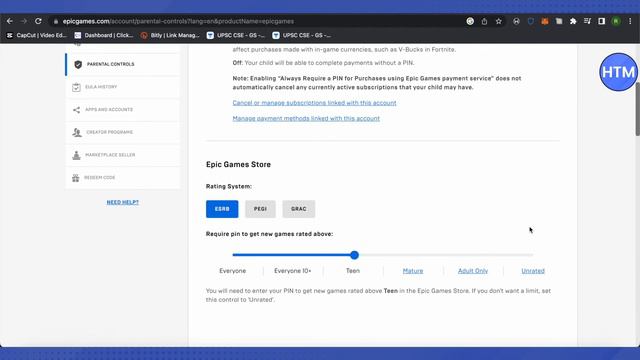Open the first UPSC CSE - GS bookmark
The height and width of the screenshot is (360, 640).
(236, 36)
